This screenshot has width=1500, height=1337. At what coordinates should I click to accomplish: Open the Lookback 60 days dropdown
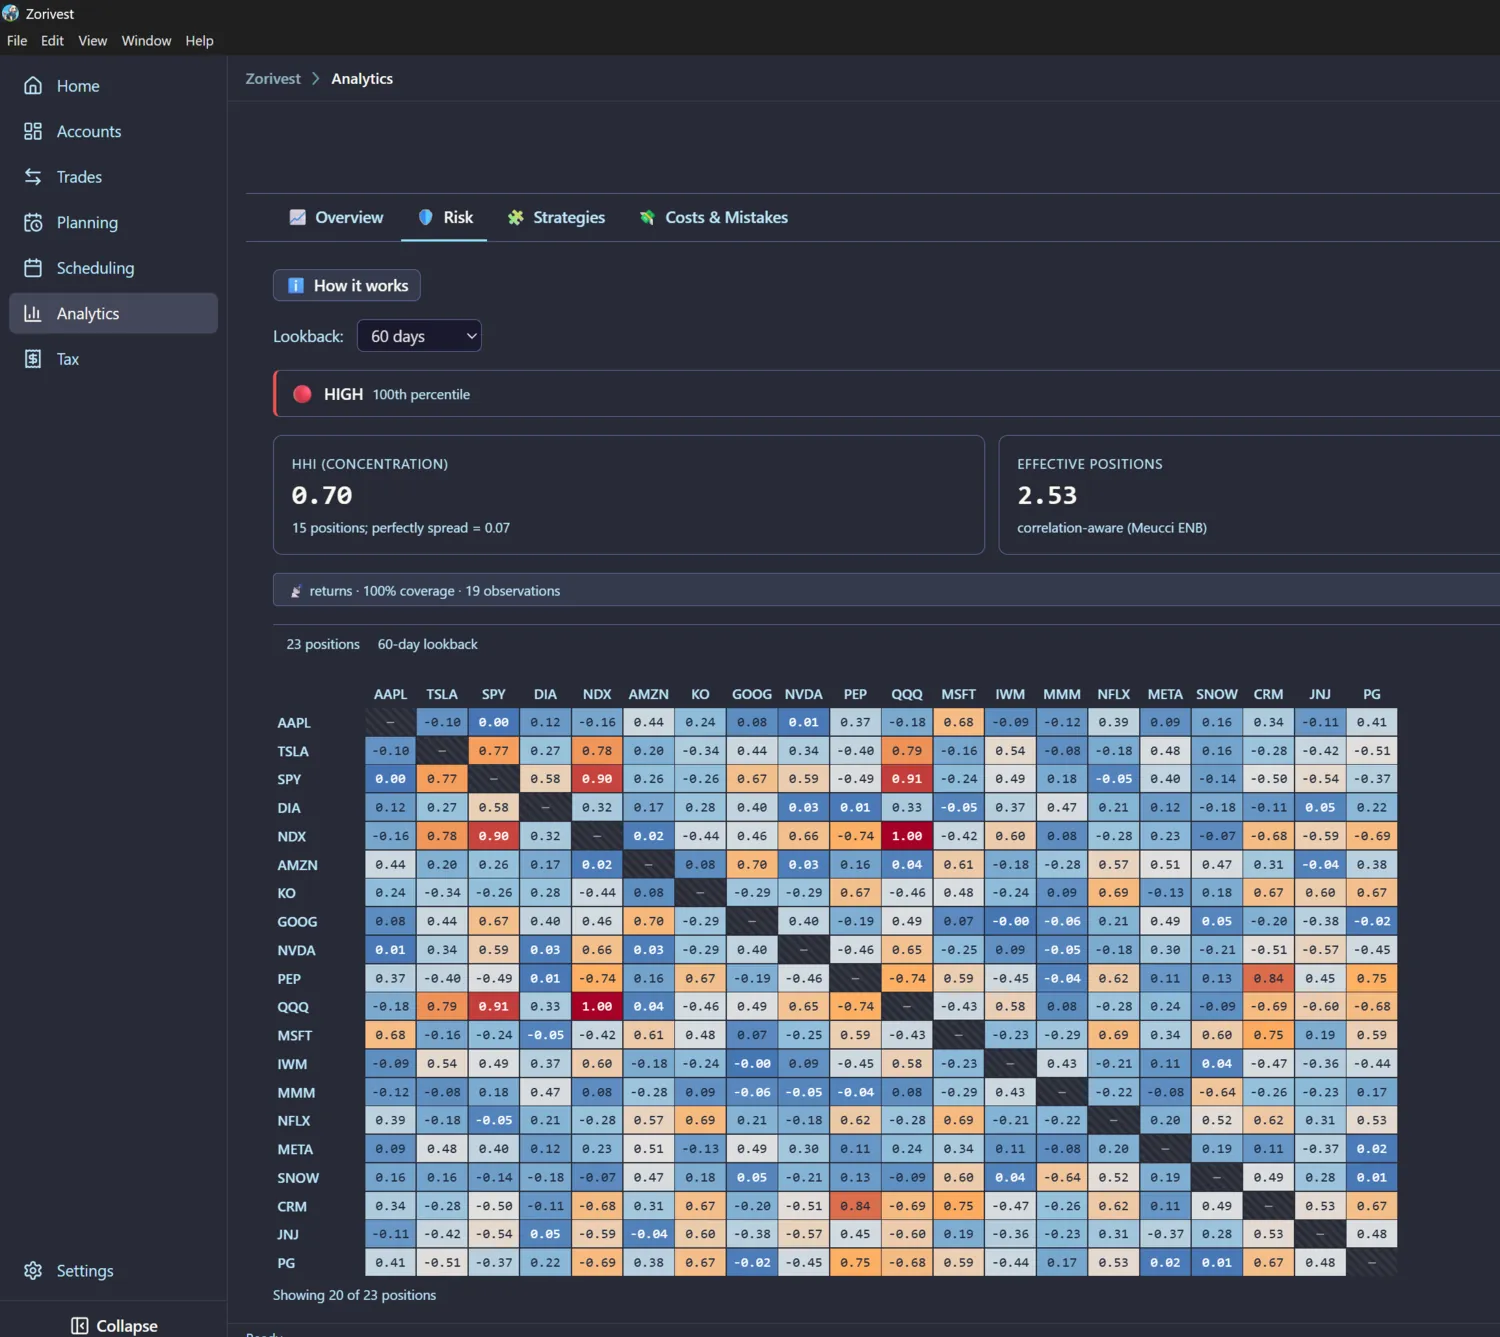(419, 336)
